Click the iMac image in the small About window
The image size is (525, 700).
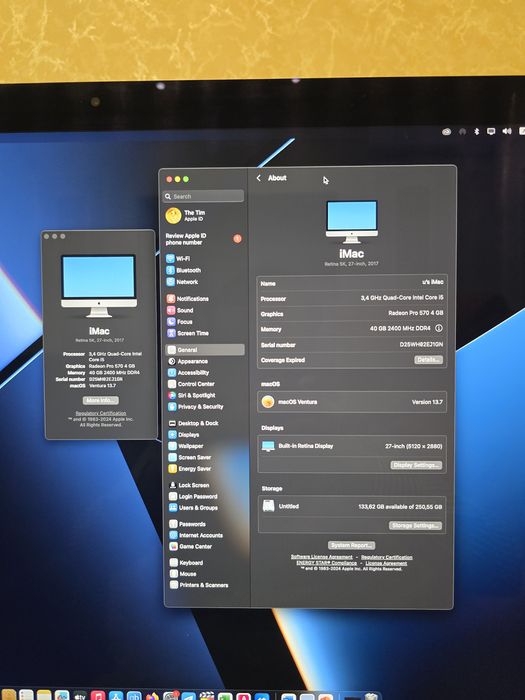point(99,286)
